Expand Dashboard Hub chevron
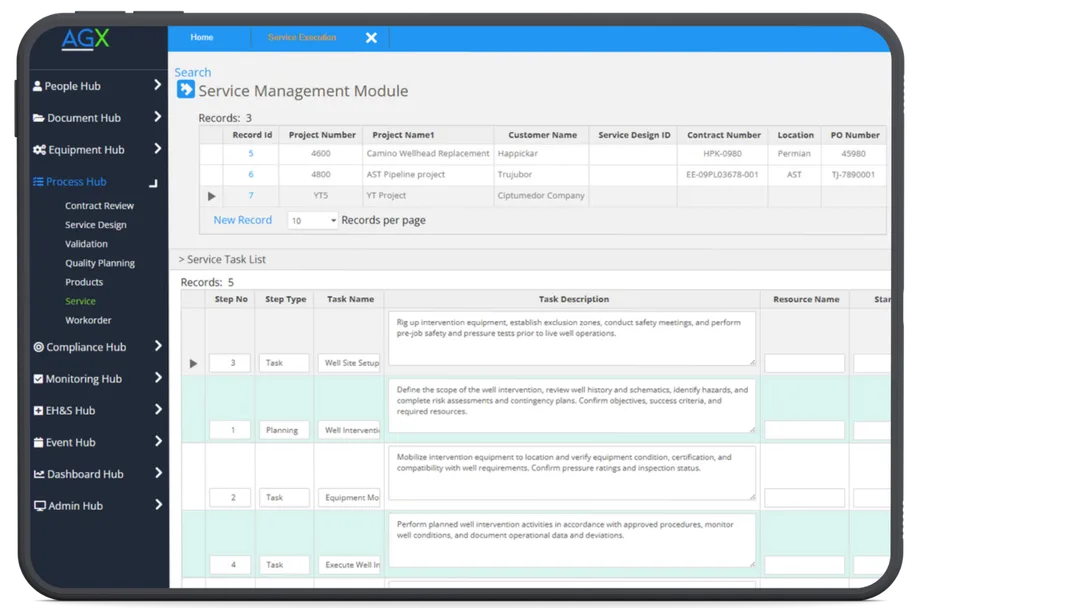Image resolution: width=1080 pixels, height=608 pixels. click(158, 472)
